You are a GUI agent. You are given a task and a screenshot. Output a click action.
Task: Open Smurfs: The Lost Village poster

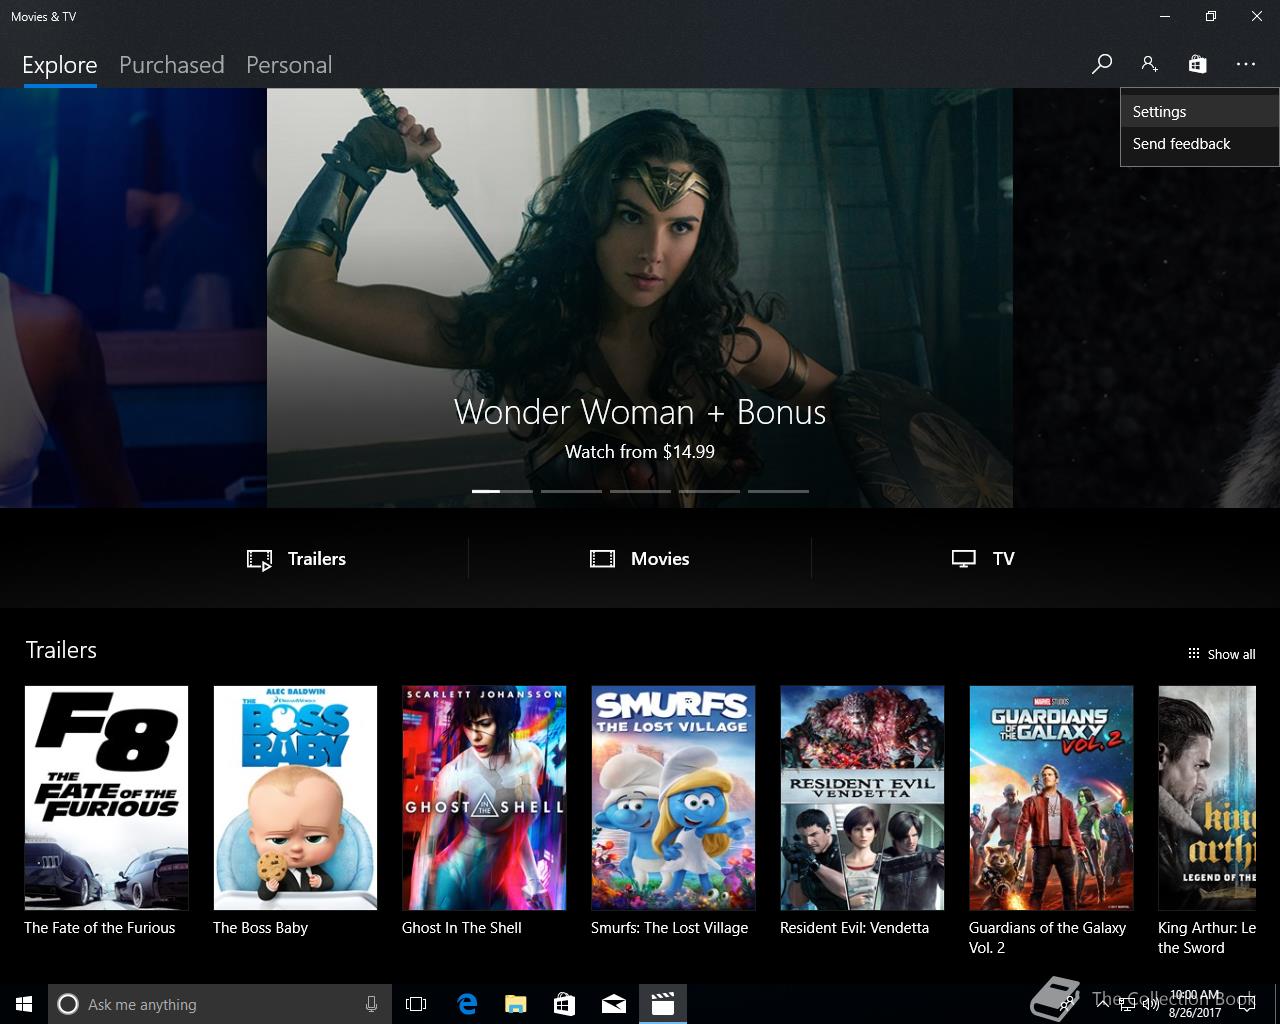pyautogui.click(x=673, y=798)
